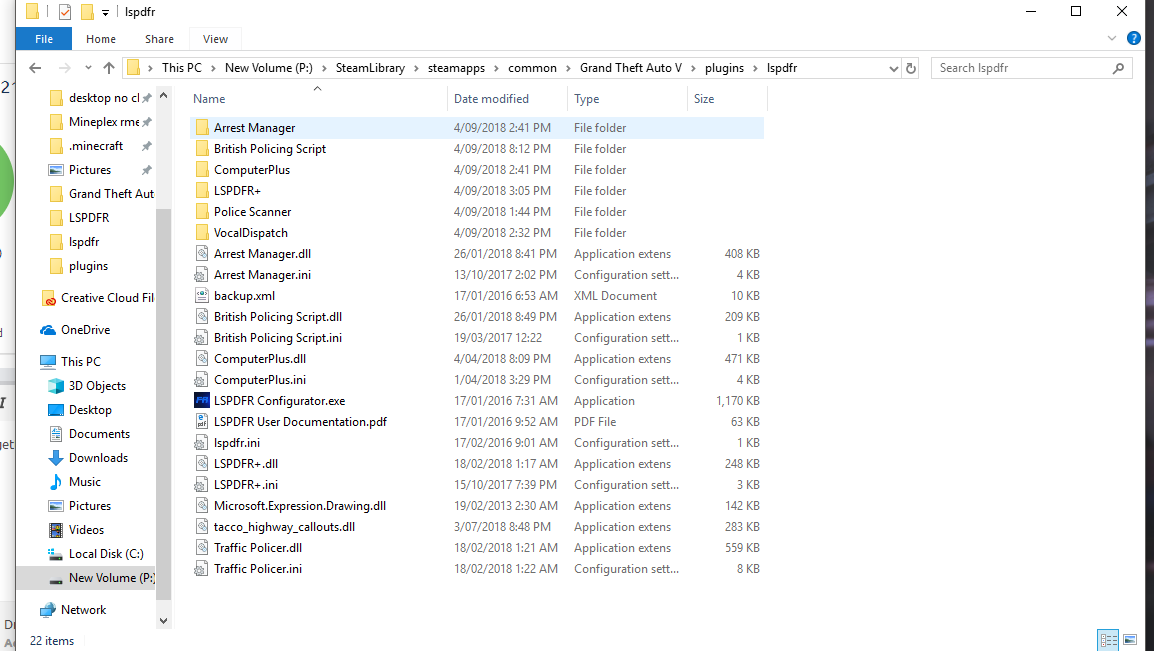Select British Policing Script folder
Screen dimensions: 1154x651
click(269, 149)
